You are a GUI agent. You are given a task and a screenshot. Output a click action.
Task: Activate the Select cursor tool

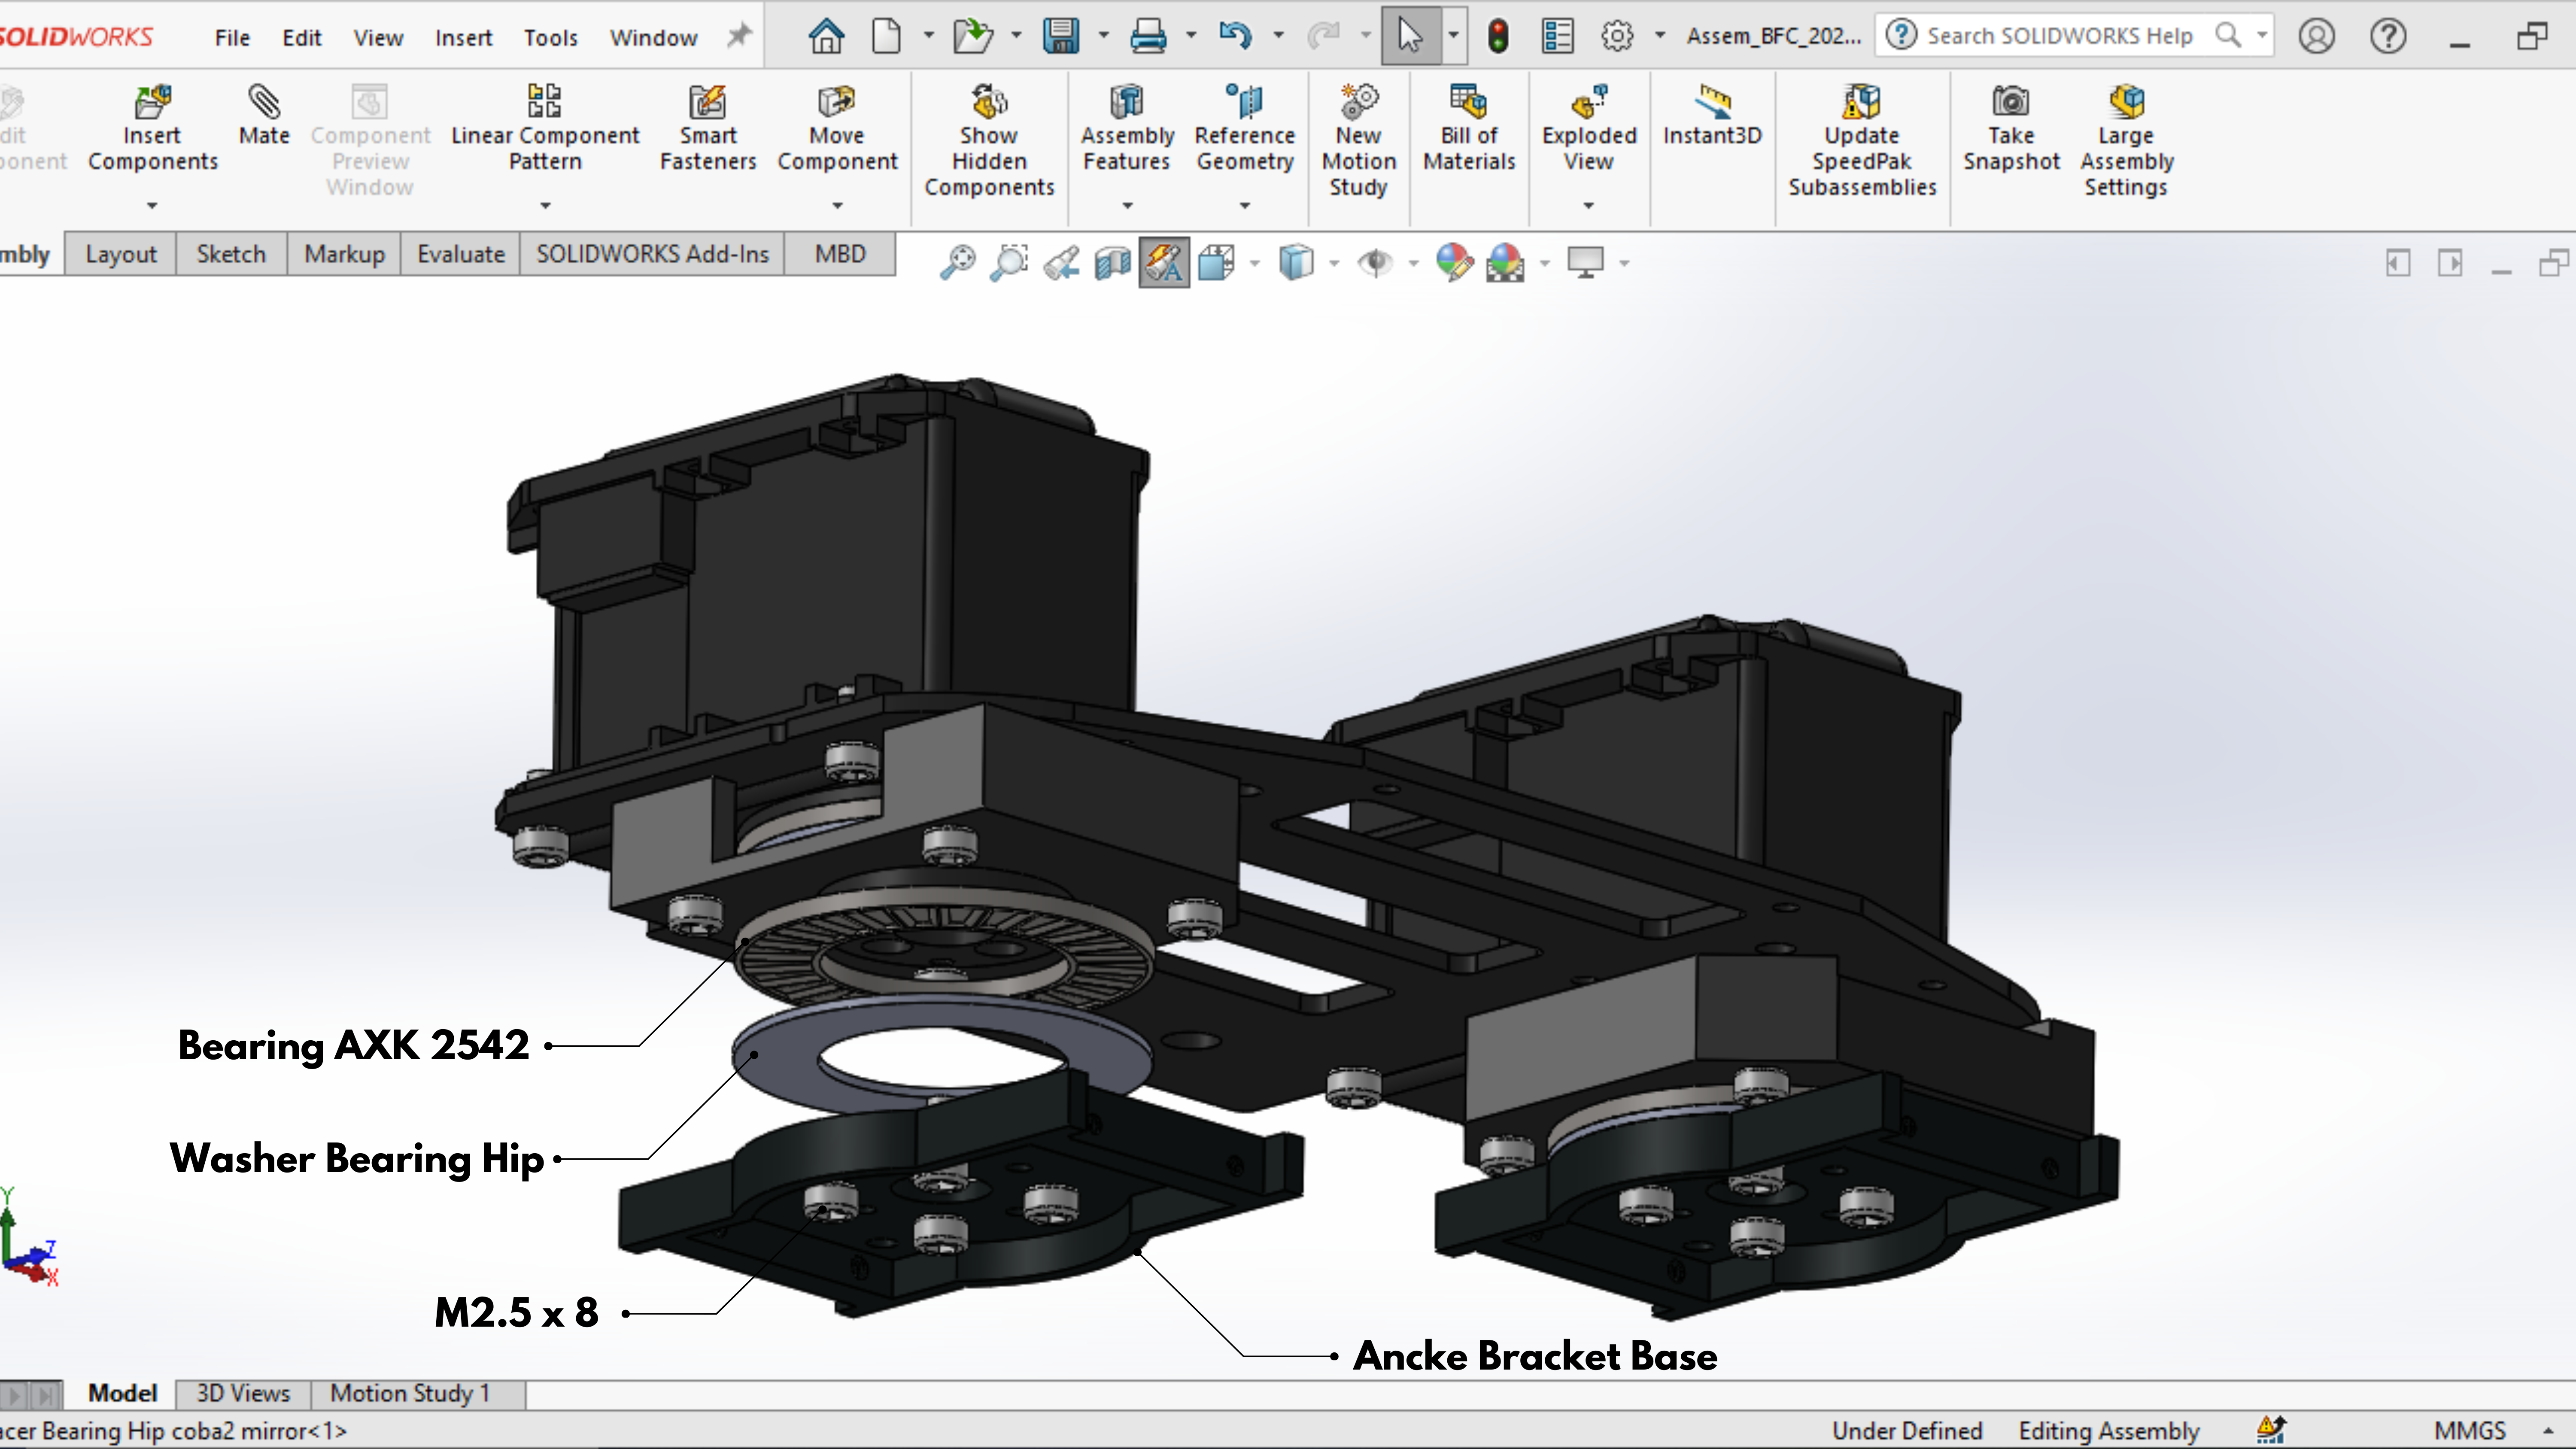click(1410, 37)
